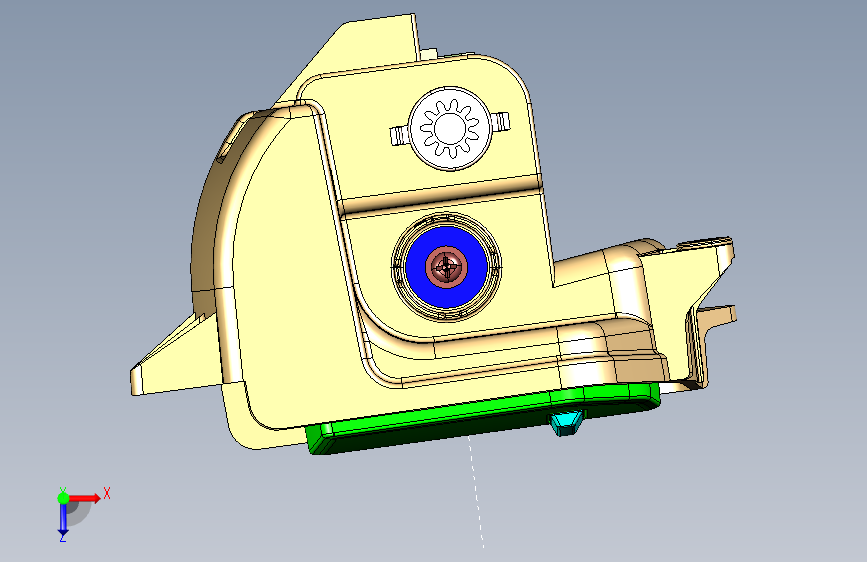Screen dimensions: 867x562
Task: Click the blue Z axis arrow of triad
Action: coord(63,520)
